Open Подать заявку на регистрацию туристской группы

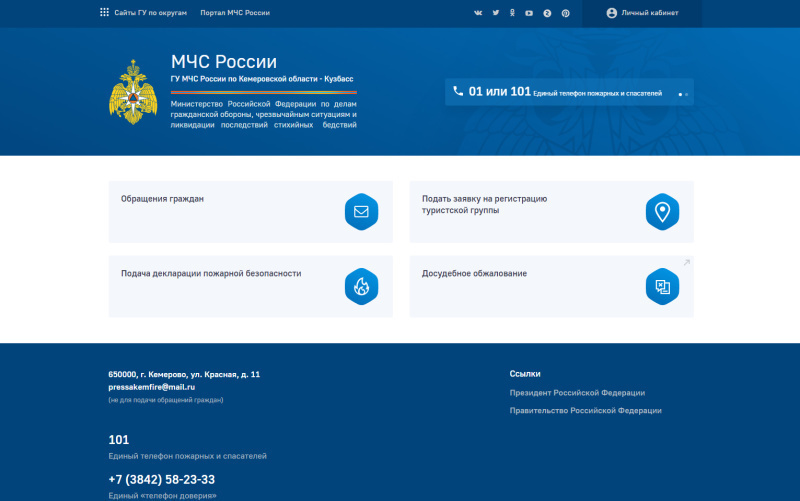[x=552, y=211]
